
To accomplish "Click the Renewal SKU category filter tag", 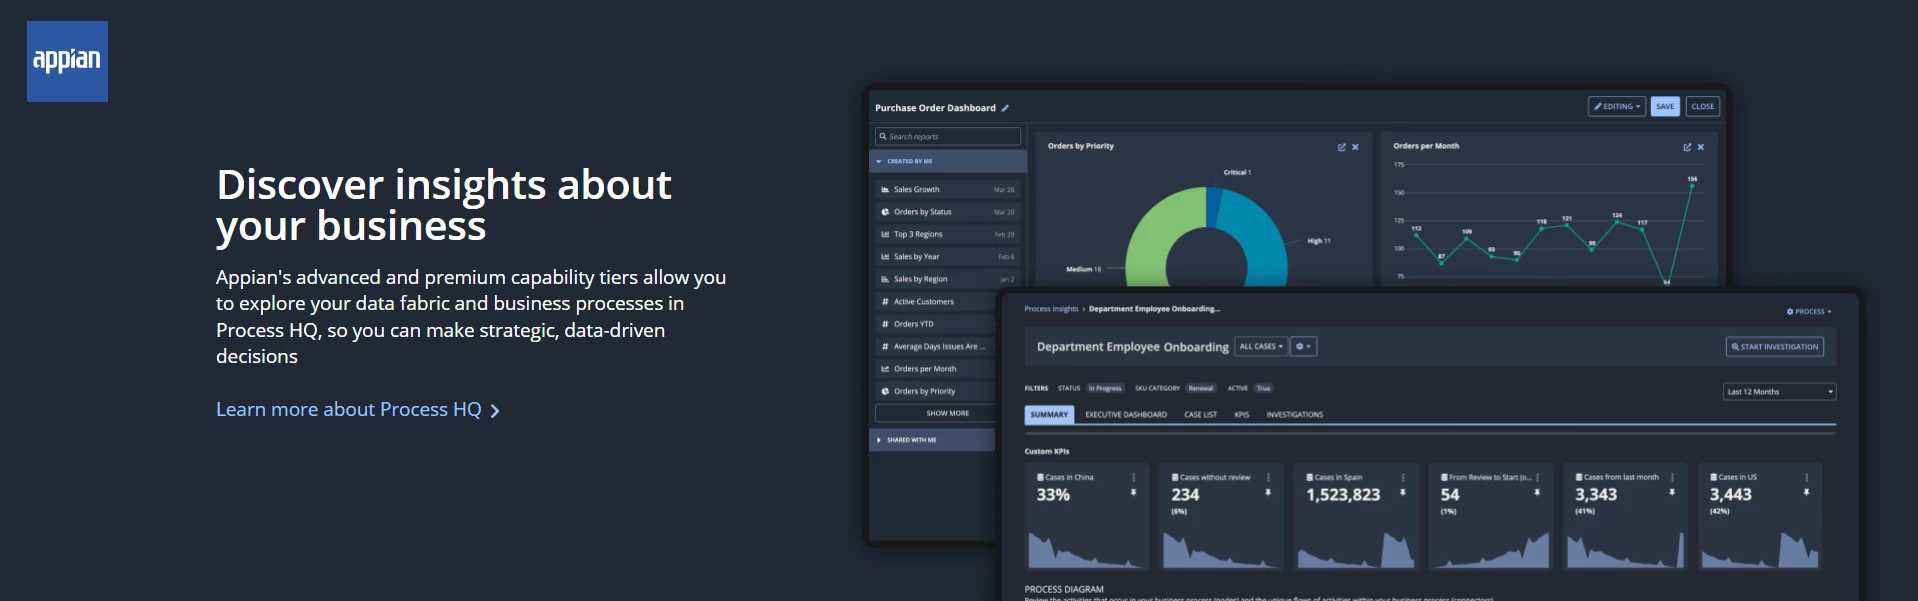I will (x=1201, y=388).
